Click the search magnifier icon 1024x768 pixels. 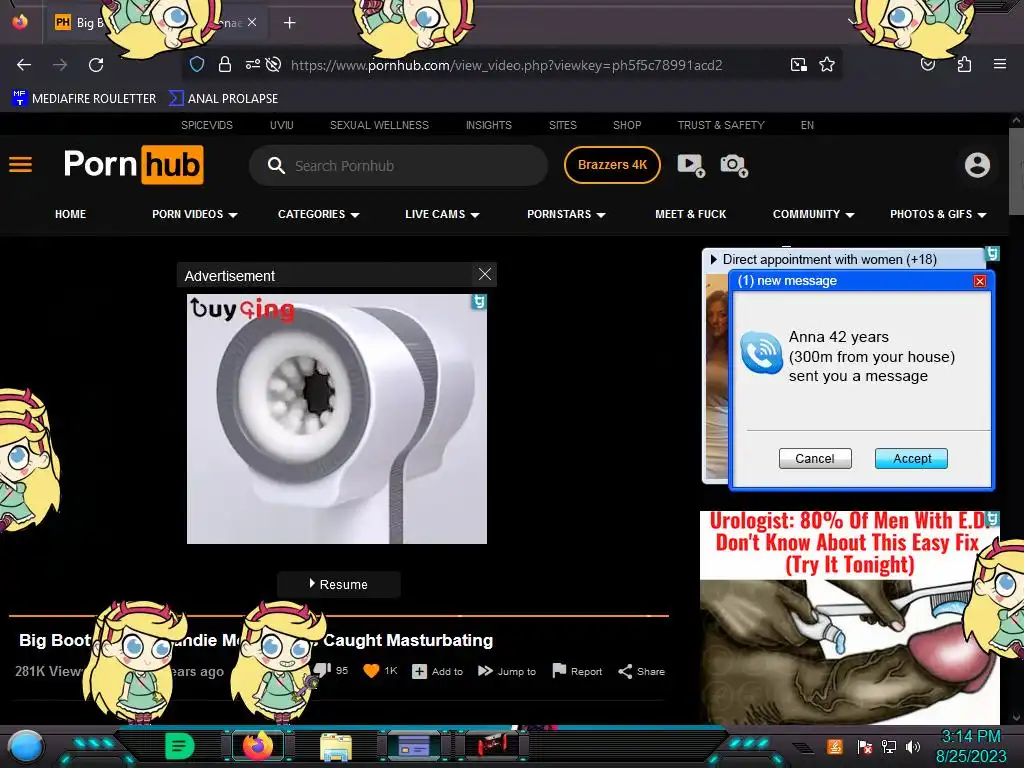[276, 165]
